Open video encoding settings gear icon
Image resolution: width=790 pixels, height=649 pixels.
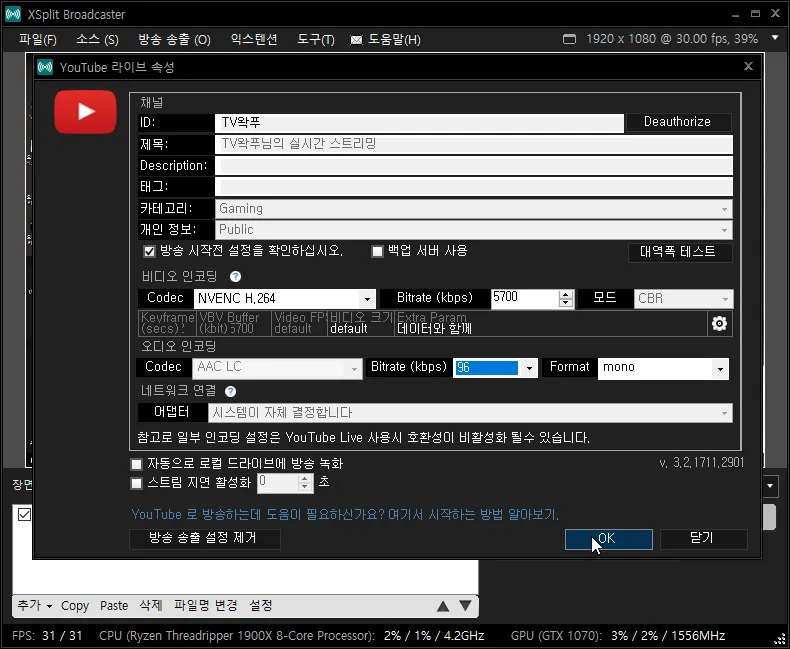pos(719,323)
